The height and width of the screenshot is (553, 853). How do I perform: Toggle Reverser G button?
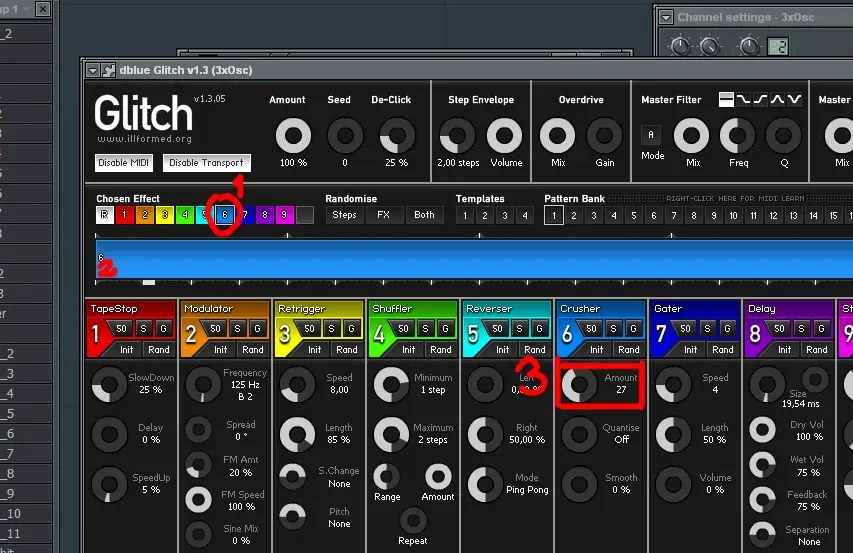539,328
